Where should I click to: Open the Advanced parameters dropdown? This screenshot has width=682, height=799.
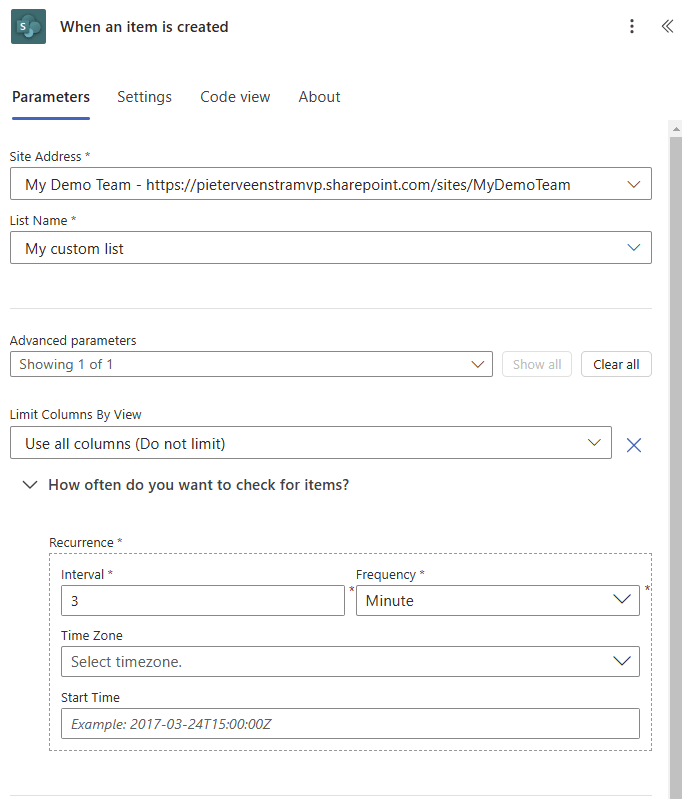[x=251, y=364]
